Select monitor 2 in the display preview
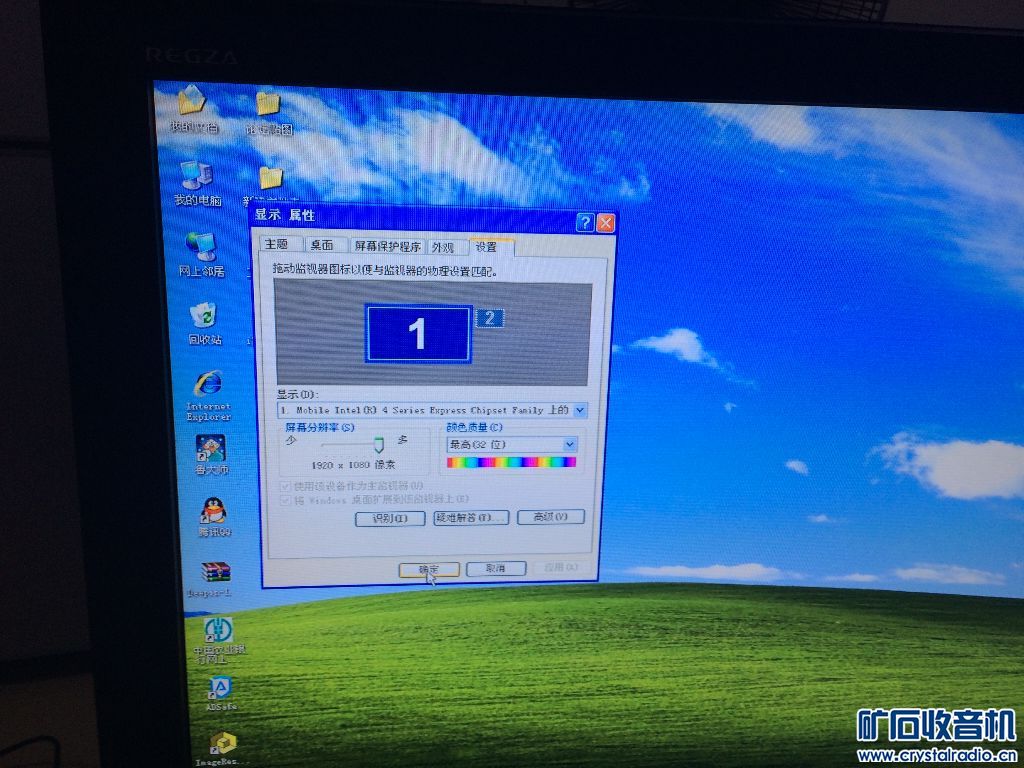 (x=490, y=318)
